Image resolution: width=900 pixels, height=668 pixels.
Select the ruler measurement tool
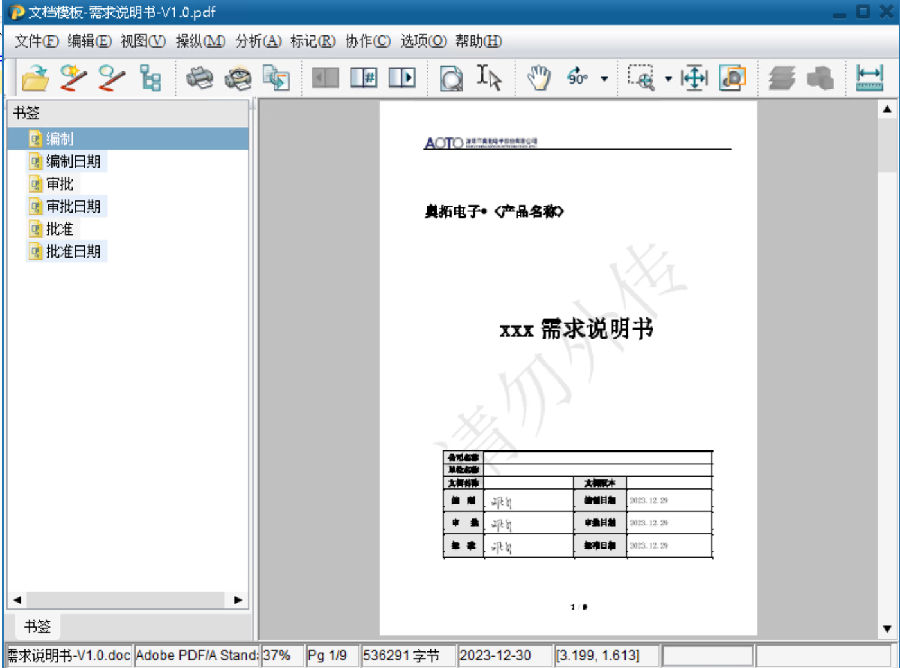[x=870, y=78]
